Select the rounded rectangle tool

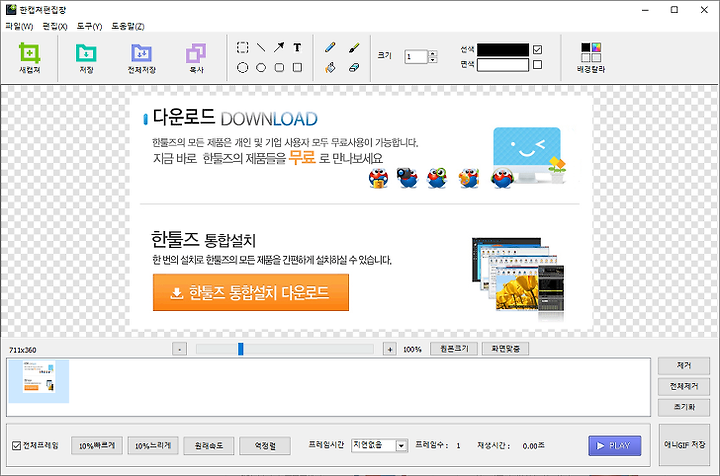point(279,67)
